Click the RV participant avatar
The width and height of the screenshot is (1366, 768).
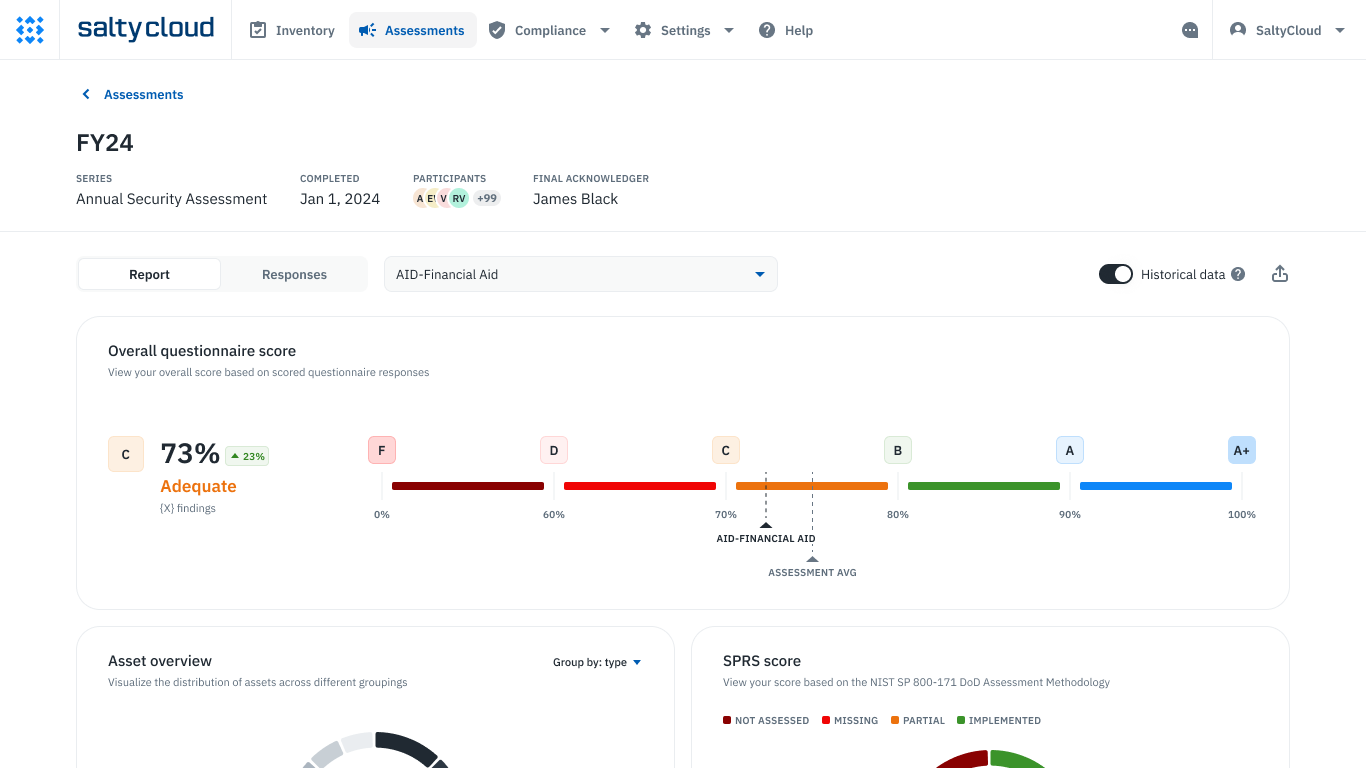point(459,198)
